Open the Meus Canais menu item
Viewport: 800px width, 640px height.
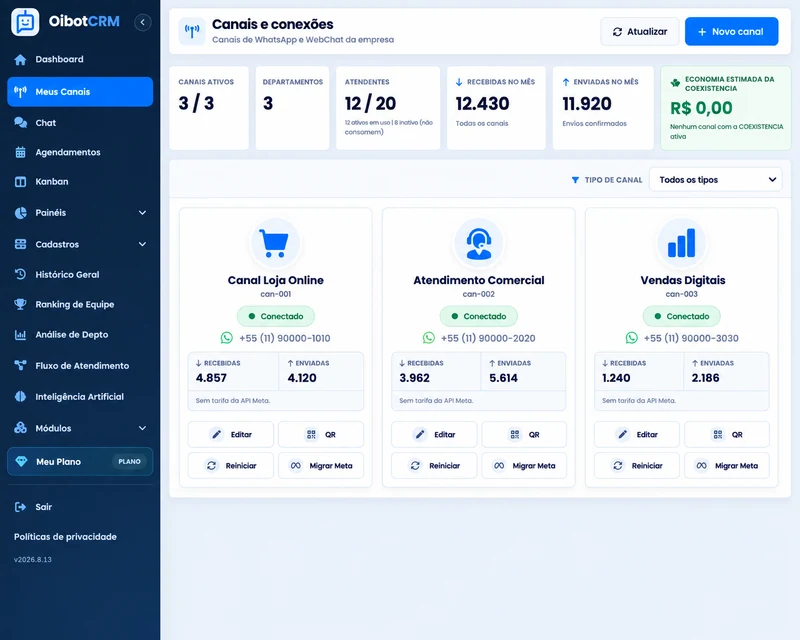click(80, 92)
